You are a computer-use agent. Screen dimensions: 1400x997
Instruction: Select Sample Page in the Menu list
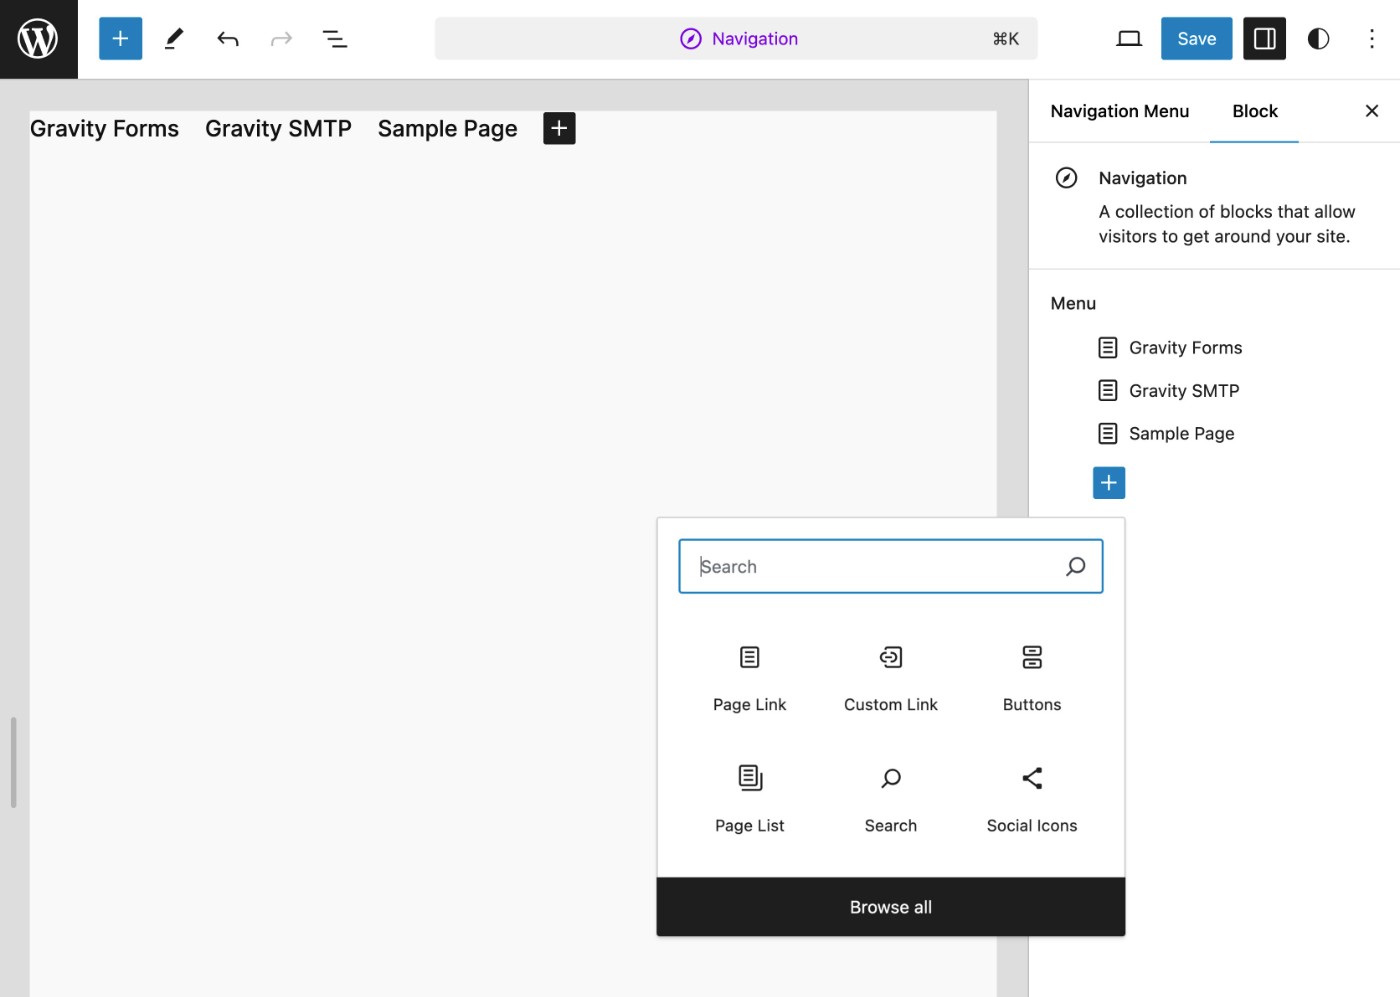pos(1181,434)
